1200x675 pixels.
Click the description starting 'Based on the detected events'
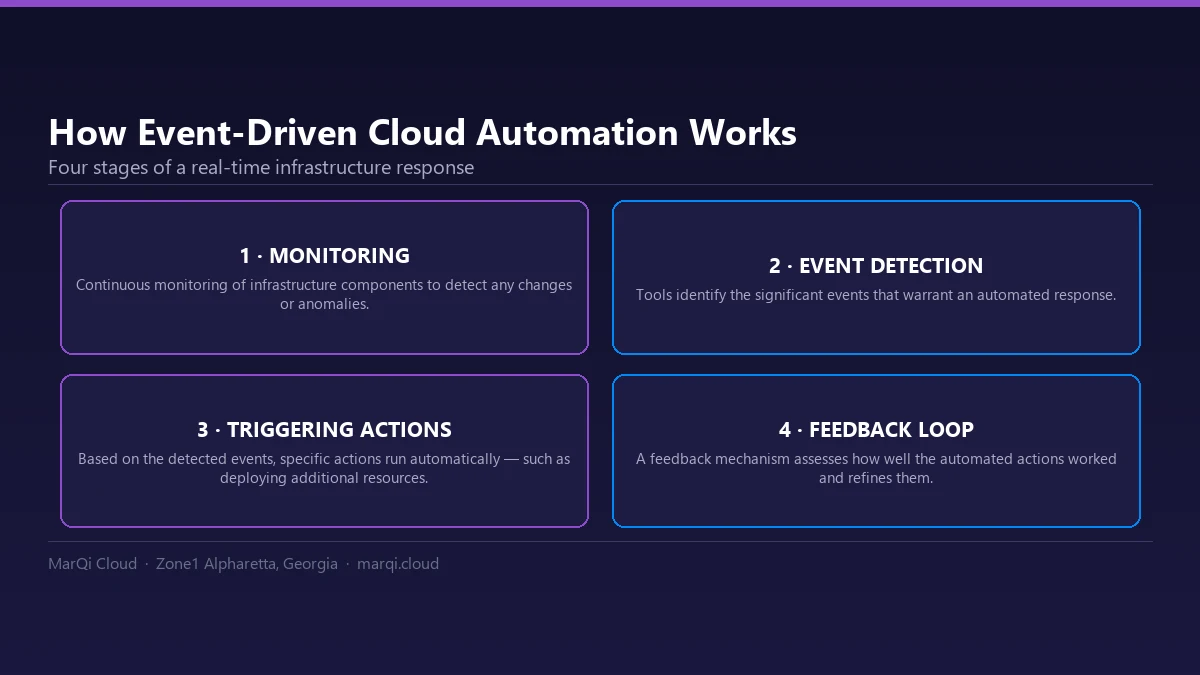[324, 468]
